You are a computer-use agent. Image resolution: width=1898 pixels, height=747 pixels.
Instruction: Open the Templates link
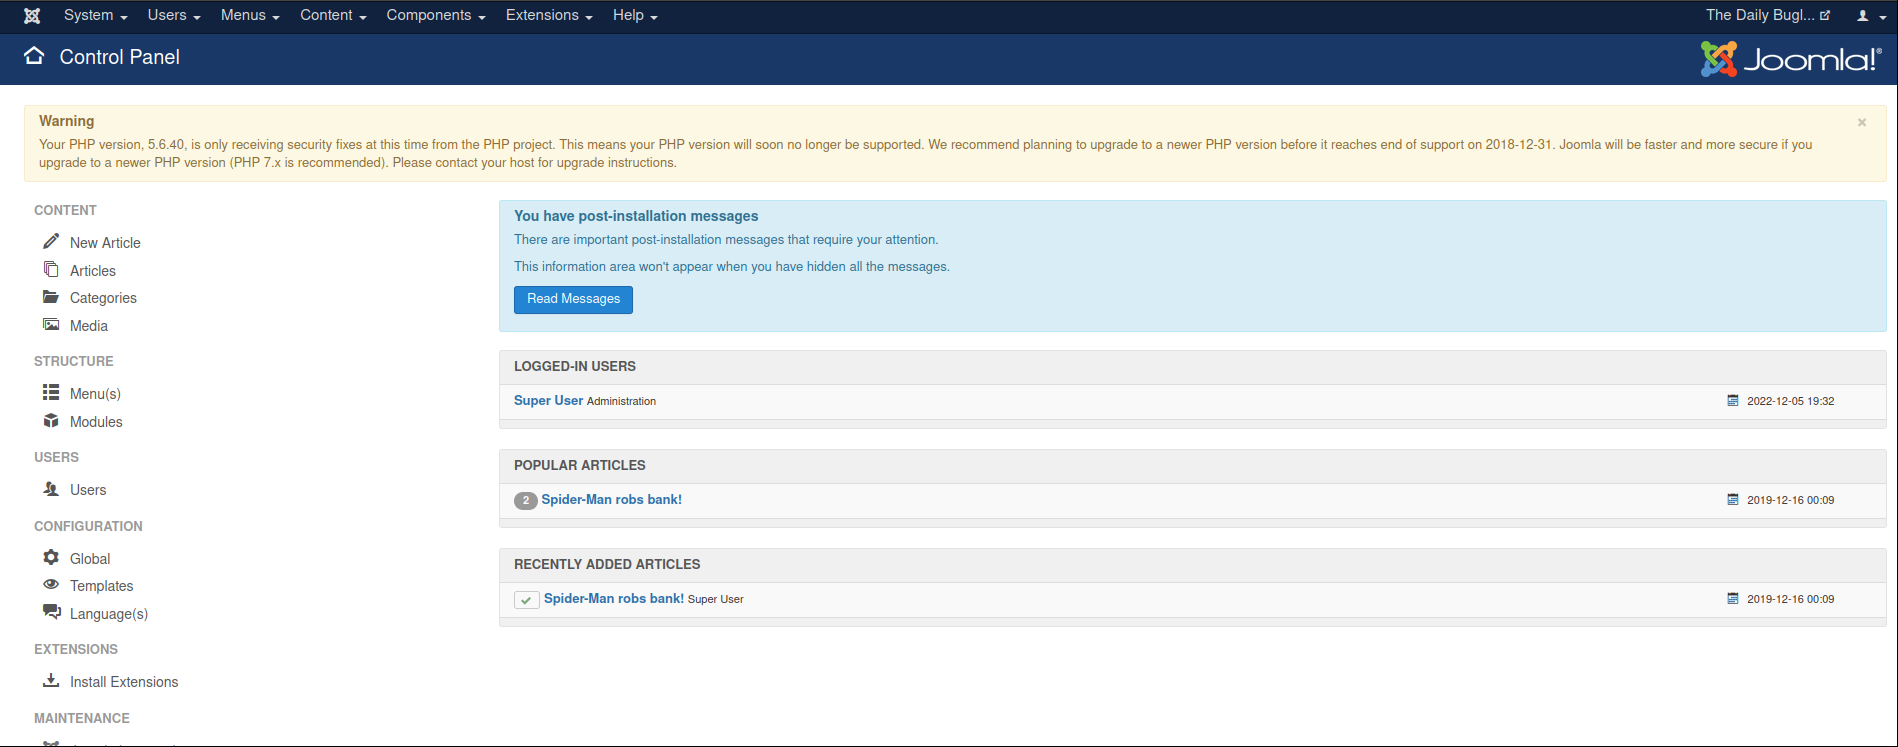tap(101, 586)
